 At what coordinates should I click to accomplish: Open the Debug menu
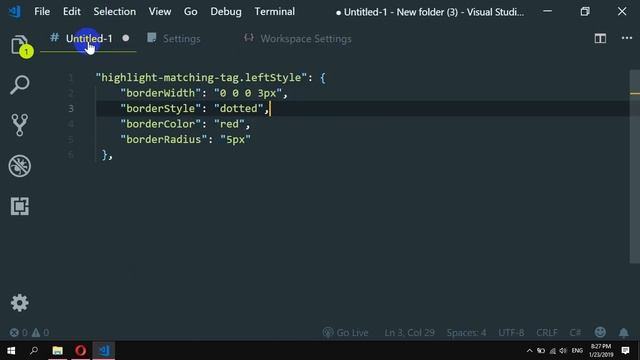point(226,11)
